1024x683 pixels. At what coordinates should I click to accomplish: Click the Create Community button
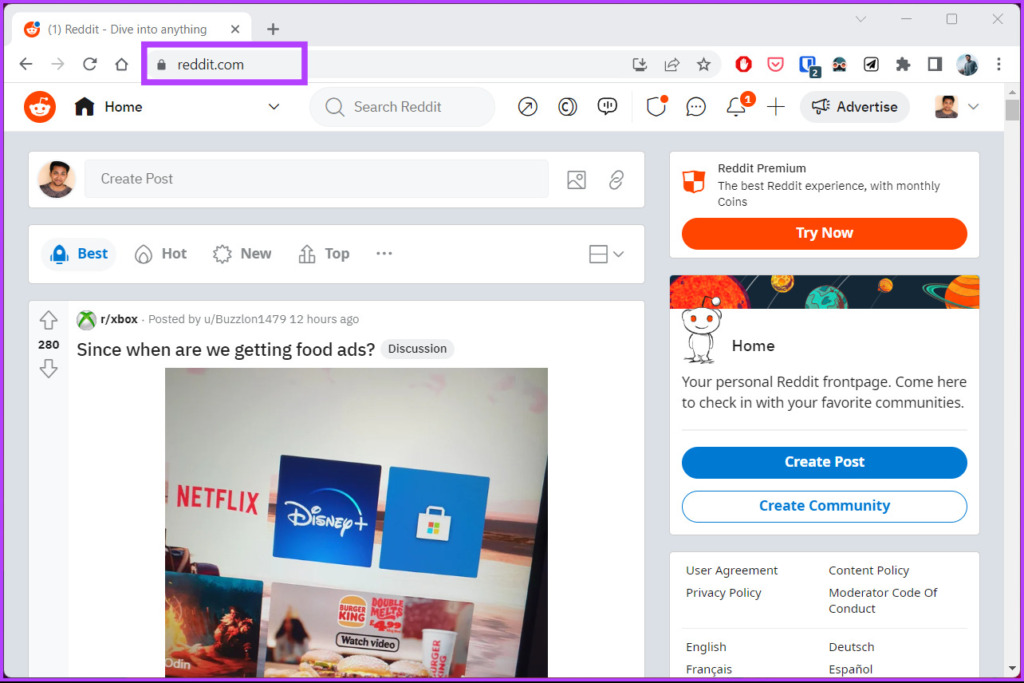(x=824, y=506)
